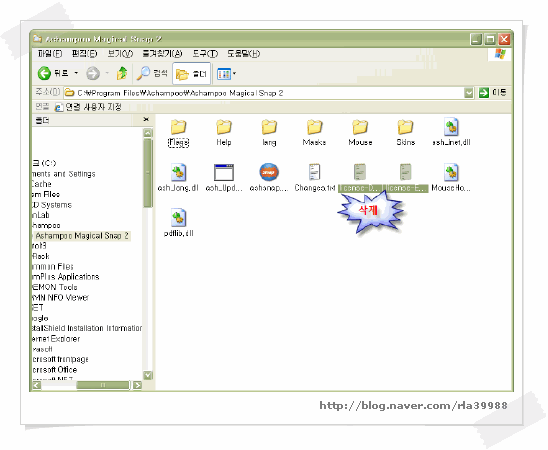The height and width of the screenshot is (450, 548).
Task: Select Ashampoo Magical Snap 2 tree item
Action: click(x=82, y=236)
